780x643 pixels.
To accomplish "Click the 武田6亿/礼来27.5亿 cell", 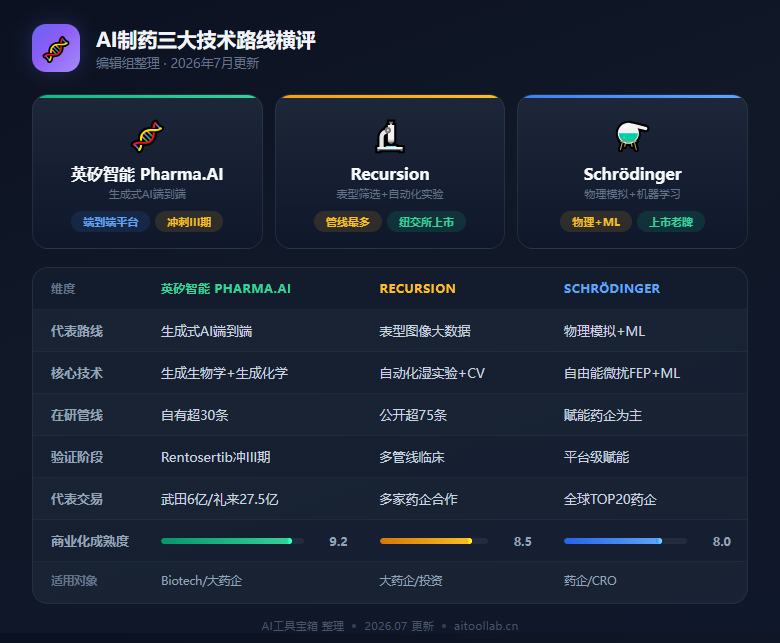I will coord(219,499).
